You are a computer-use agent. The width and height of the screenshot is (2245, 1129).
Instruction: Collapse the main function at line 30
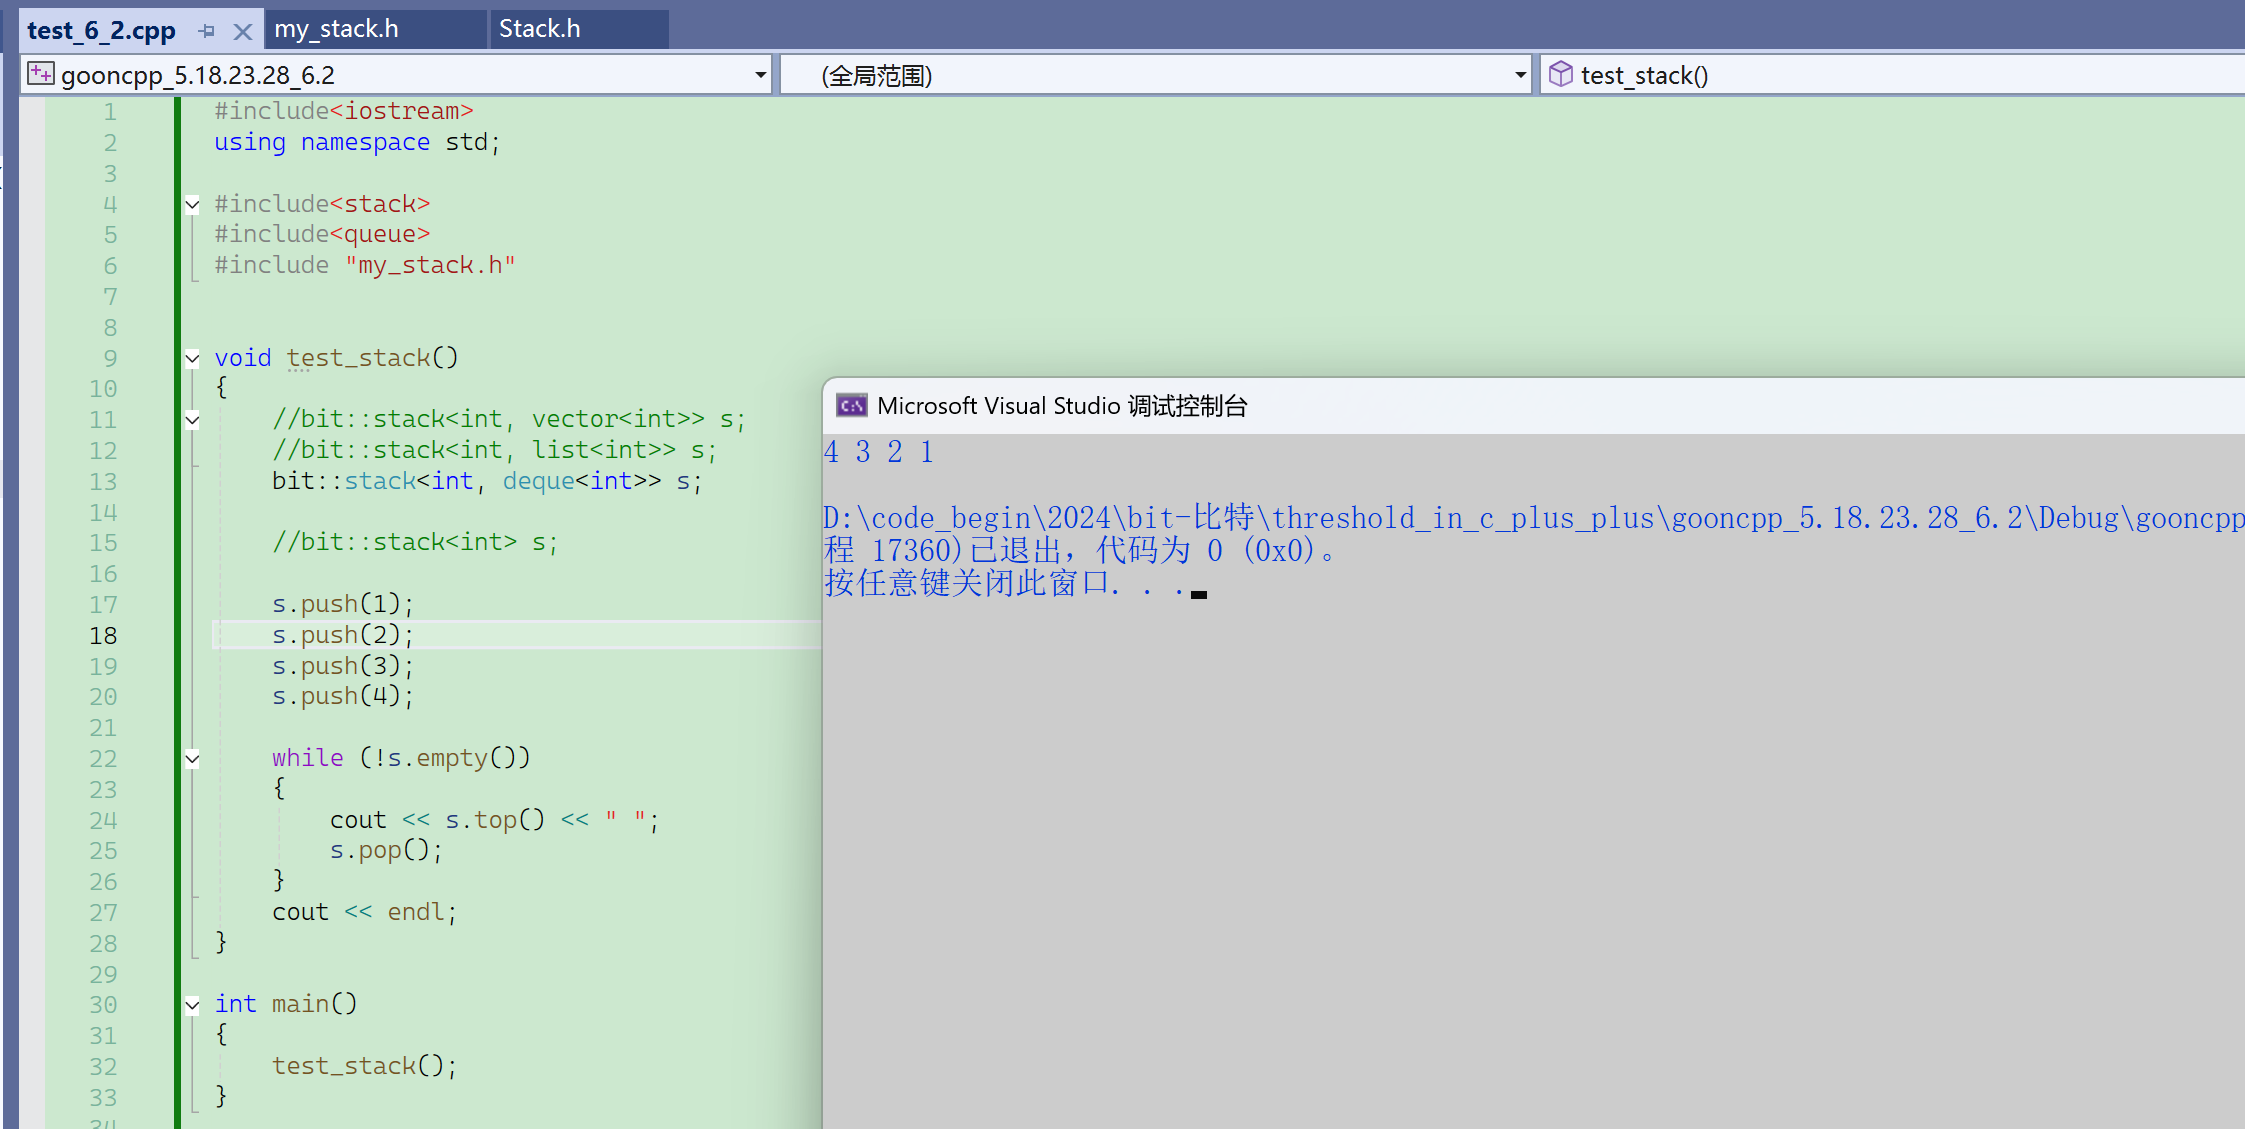click(192, 1005)
